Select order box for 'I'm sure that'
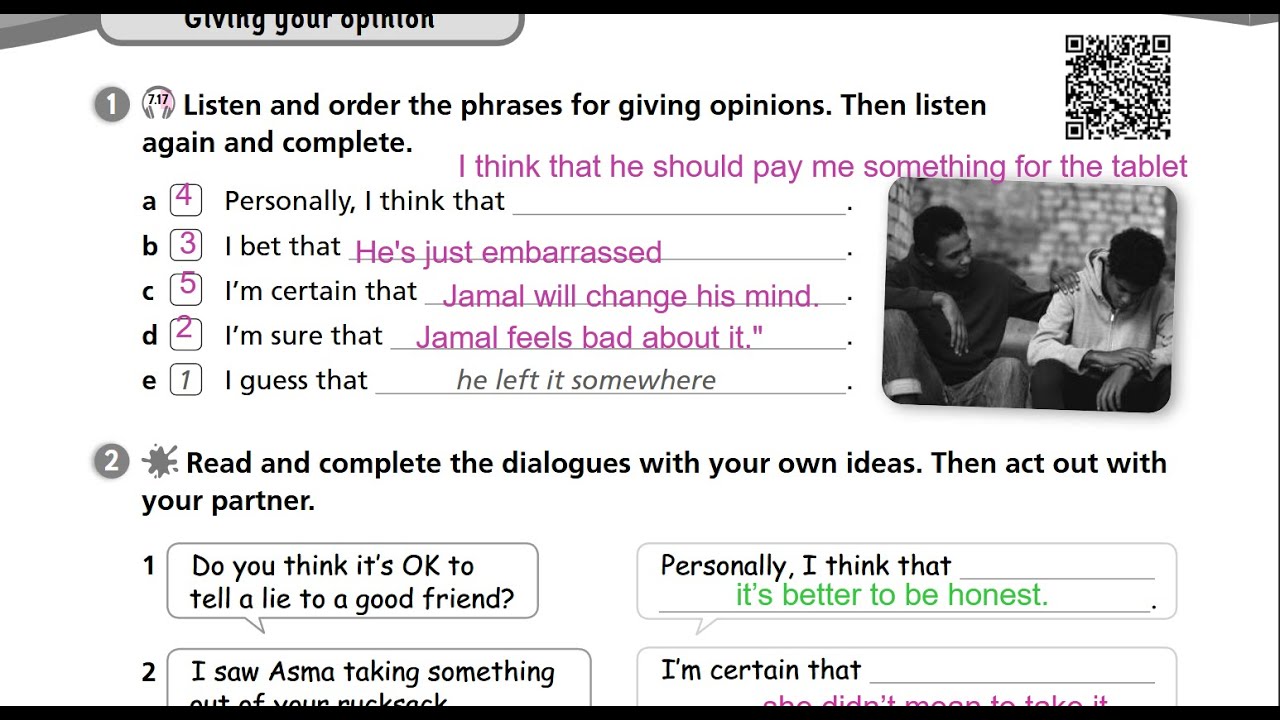 tap(186, 333)
